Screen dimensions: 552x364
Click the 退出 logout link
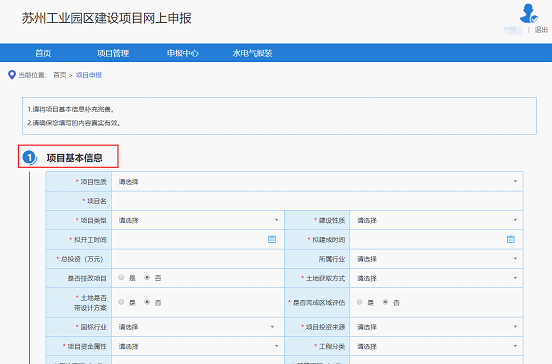point(541,30)
